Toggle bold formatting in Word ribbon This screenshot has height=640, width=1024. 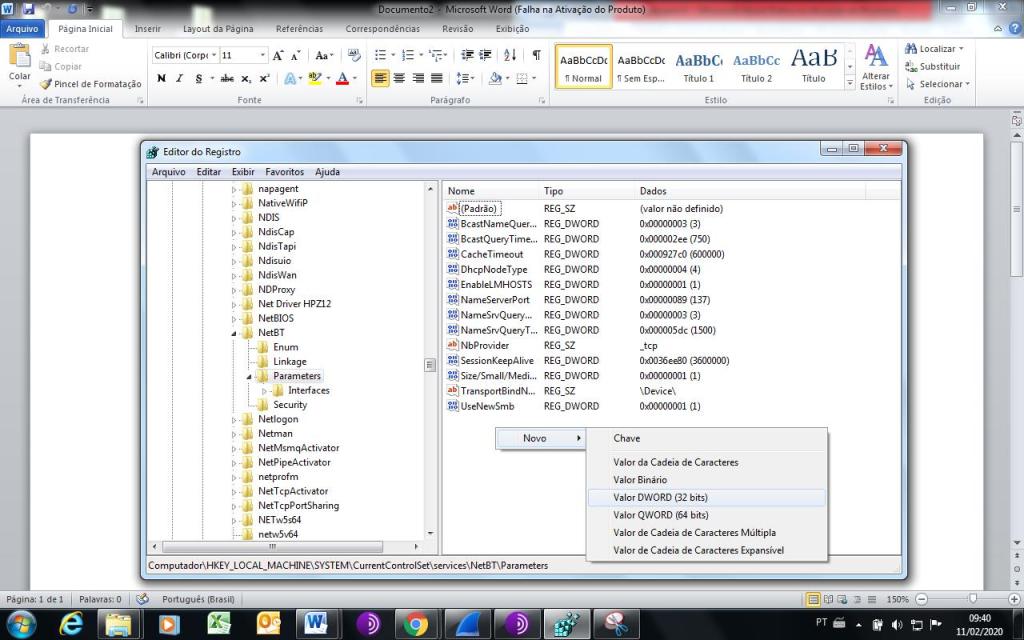tap(161, 78)
